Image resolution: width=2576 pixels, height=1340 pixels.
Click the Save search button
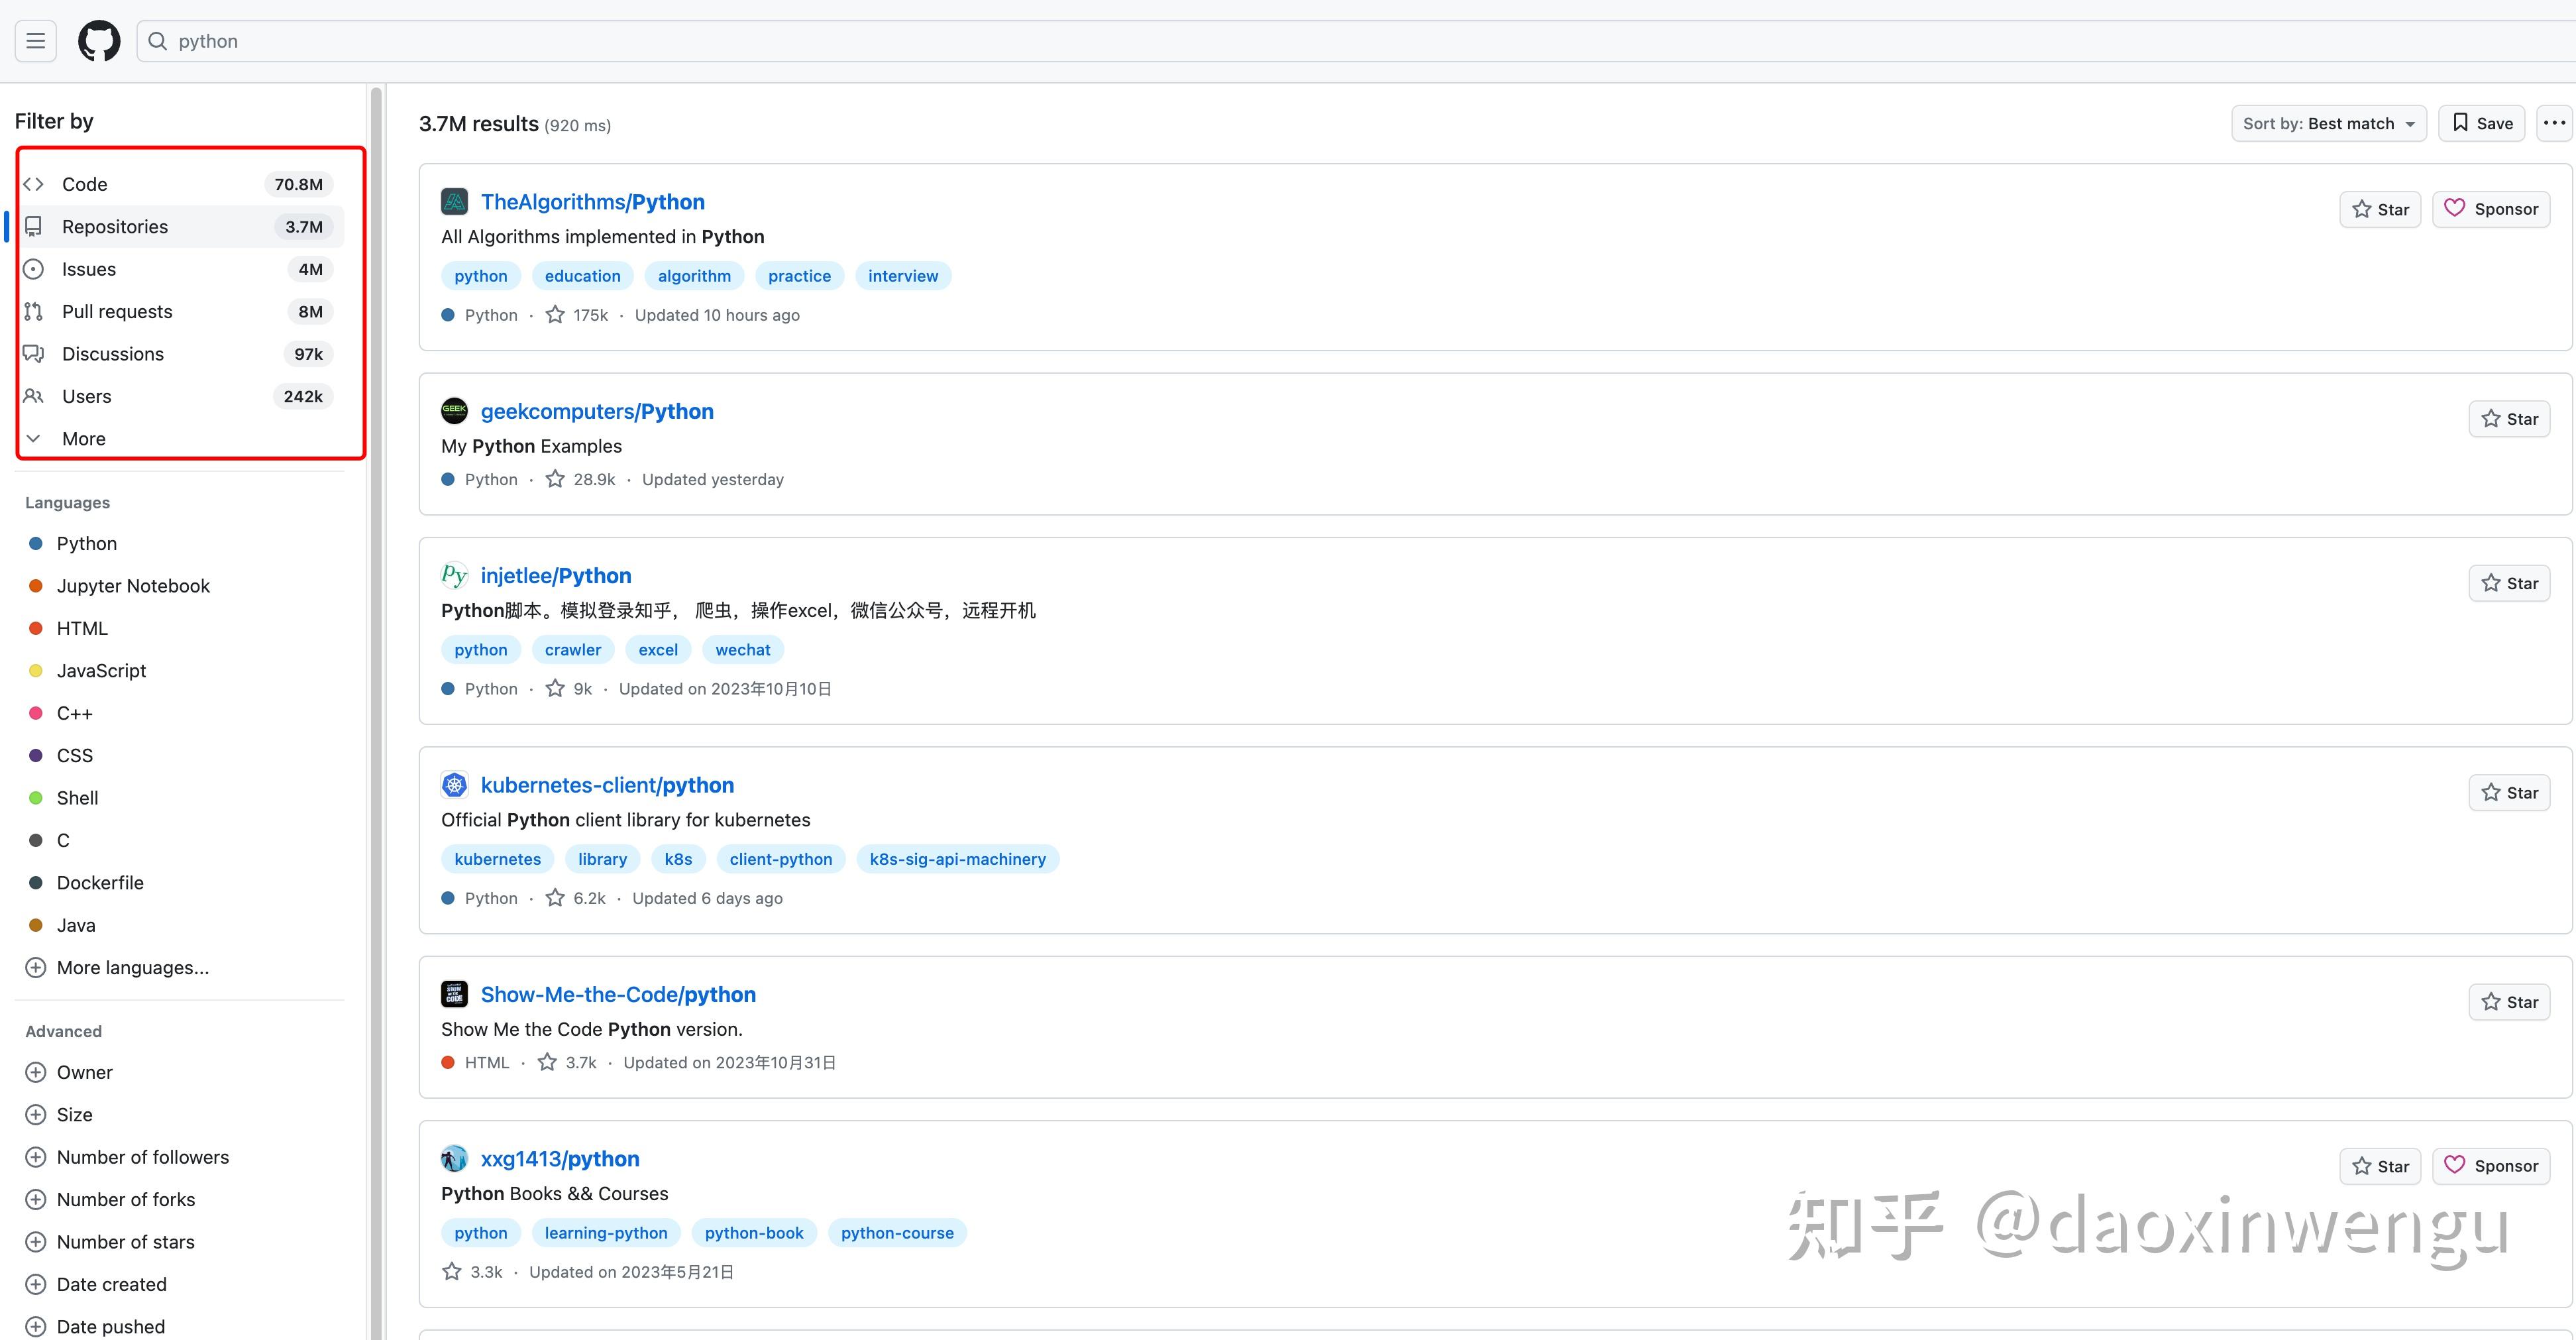click(x=2482, y=122)
